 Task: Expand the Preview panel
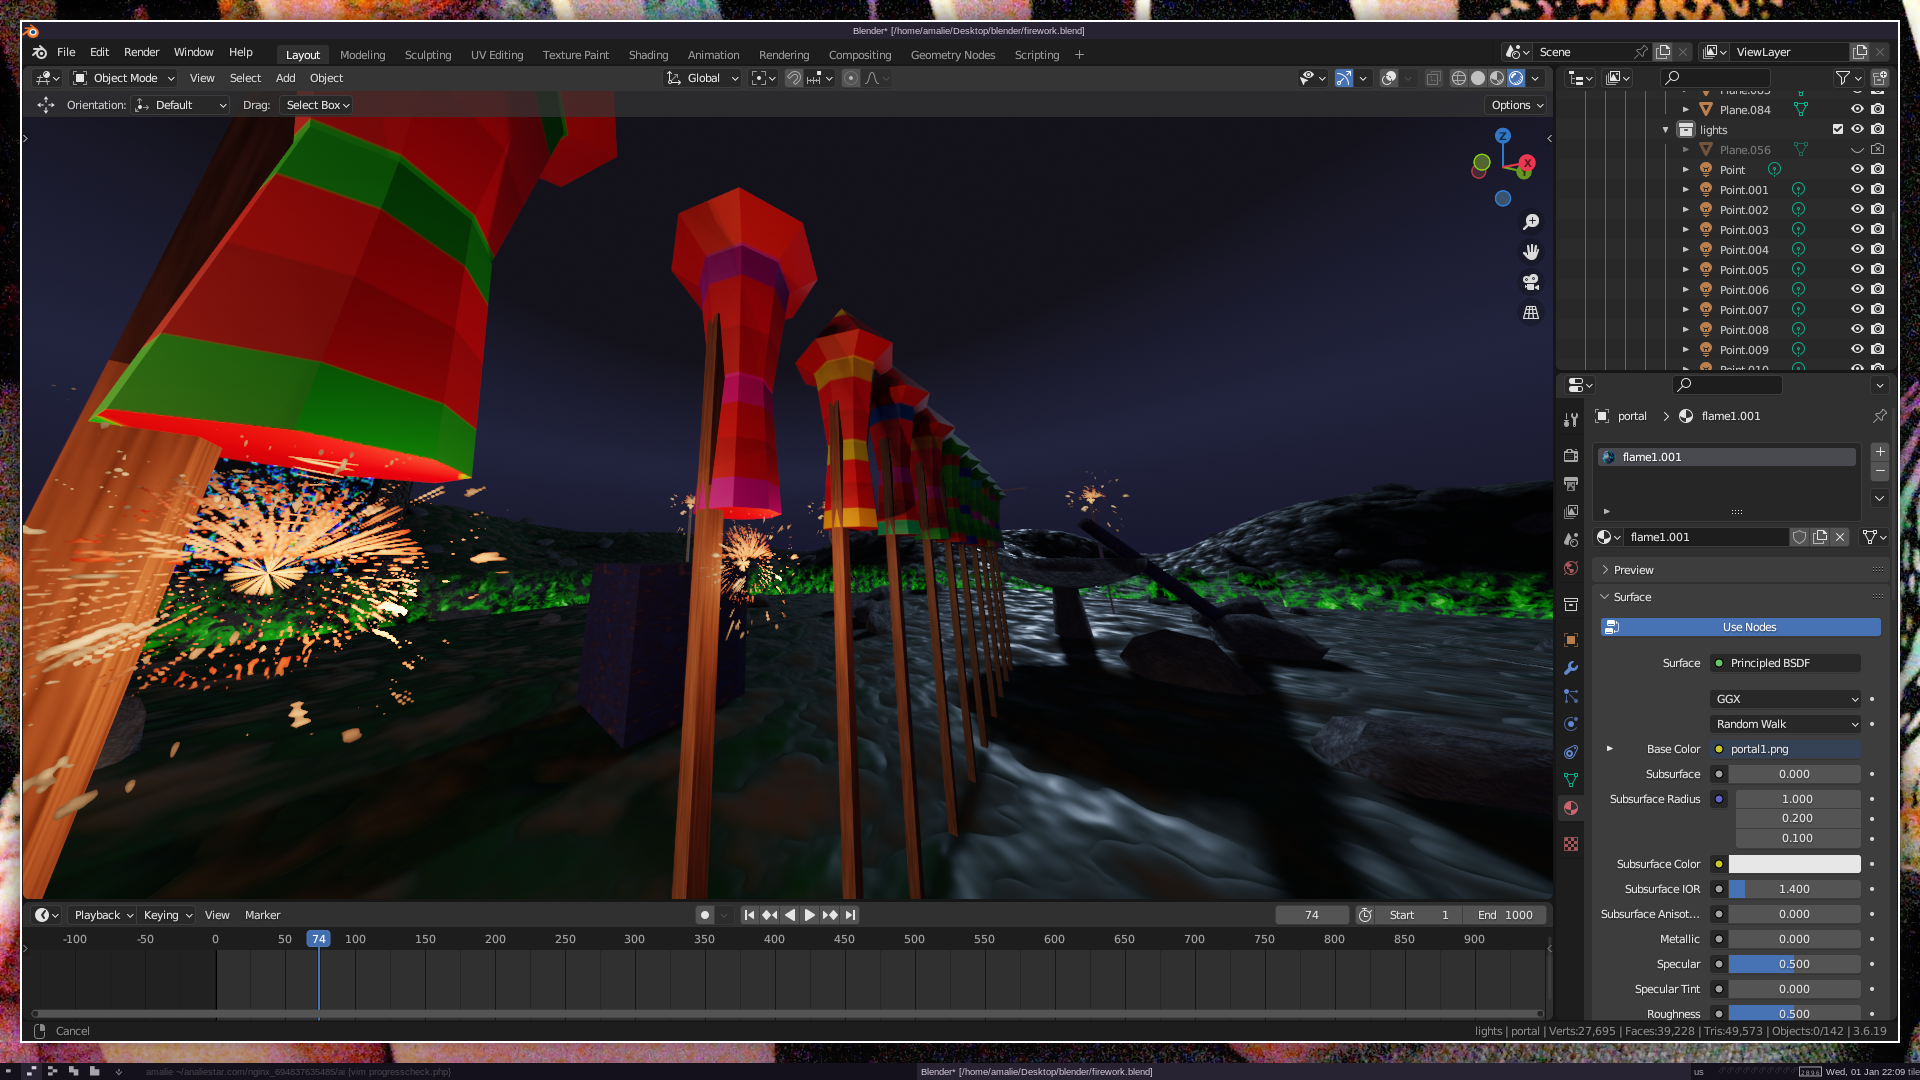[1633, 570]
